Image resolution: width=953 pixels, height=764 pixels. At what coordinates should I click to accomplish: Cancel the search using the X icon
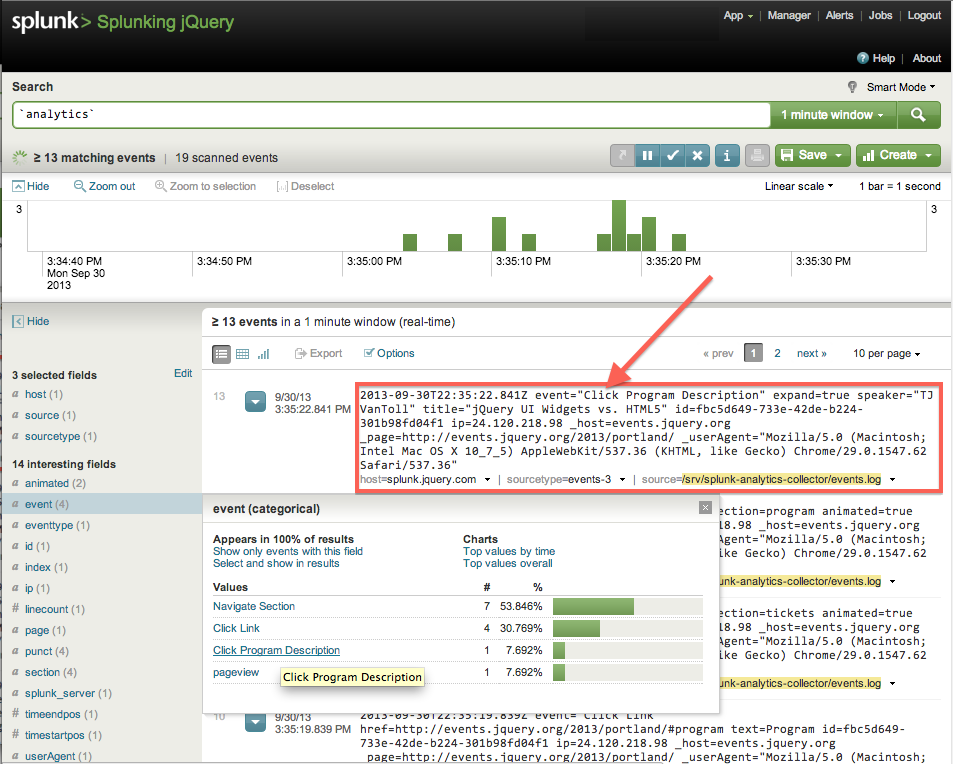697,156
